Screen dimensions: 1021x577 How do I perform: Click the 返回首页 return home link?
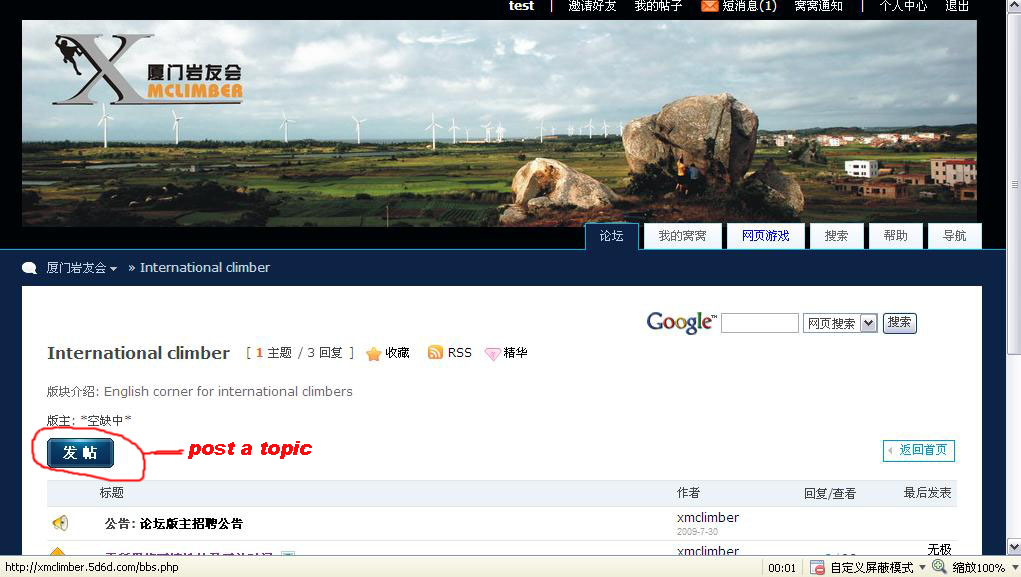pyautogui.click(x=919, y=450)
